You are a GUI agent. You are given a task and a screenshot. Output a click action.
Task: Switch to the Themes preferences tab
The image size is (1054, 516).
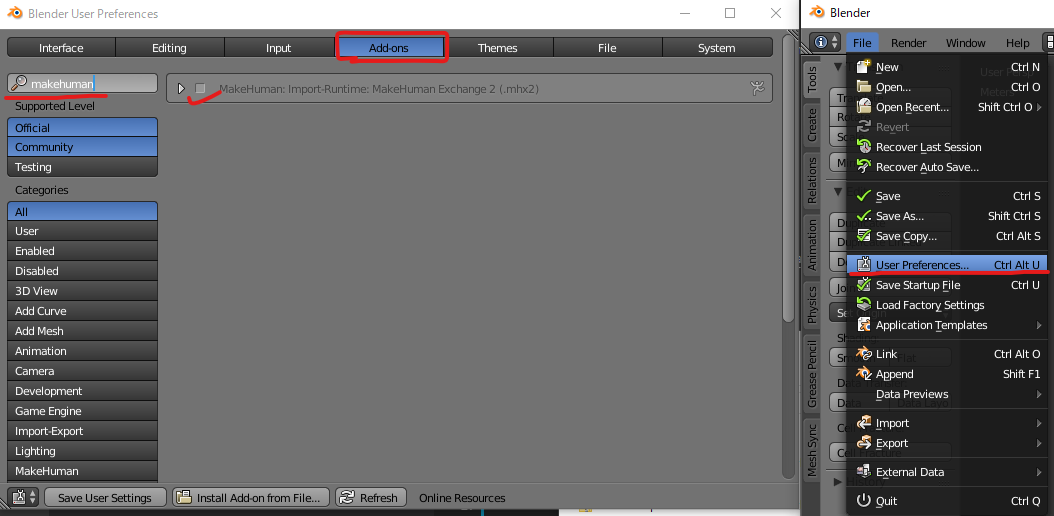tap(497, 48)
